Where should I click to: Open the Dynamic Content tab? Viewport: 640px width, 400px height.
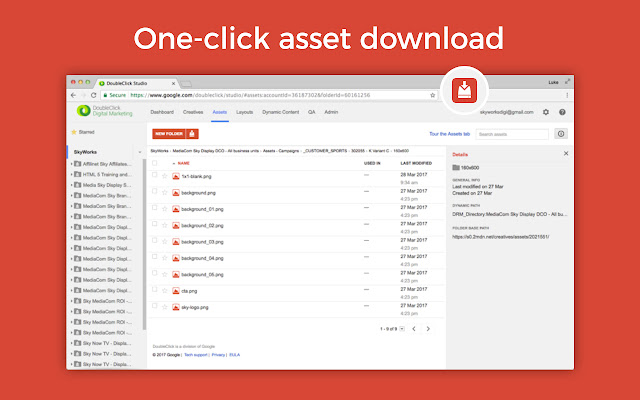[x=280, y=112]
